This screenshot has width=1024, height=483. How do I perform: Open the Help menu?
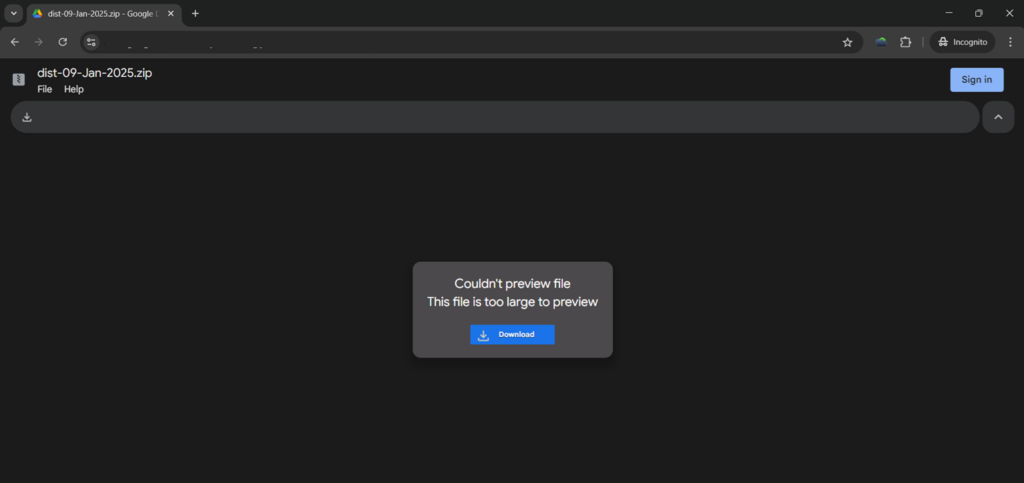[x=74, y=89]
